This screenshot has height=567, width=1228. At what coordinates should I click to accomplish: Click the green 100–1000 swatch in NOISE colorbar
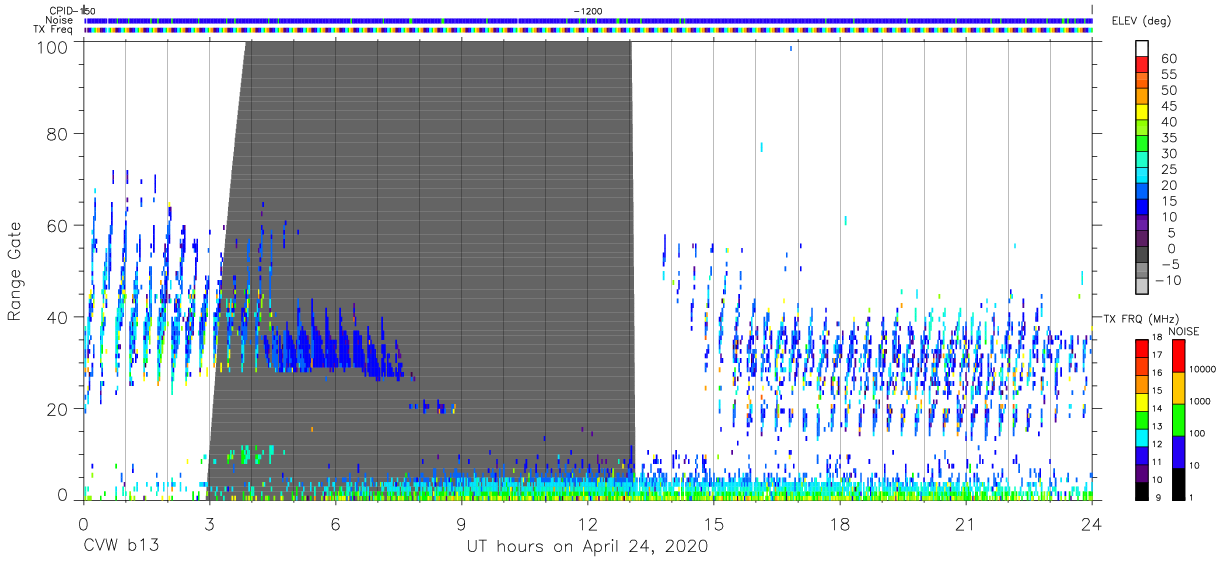[1177, 419]
